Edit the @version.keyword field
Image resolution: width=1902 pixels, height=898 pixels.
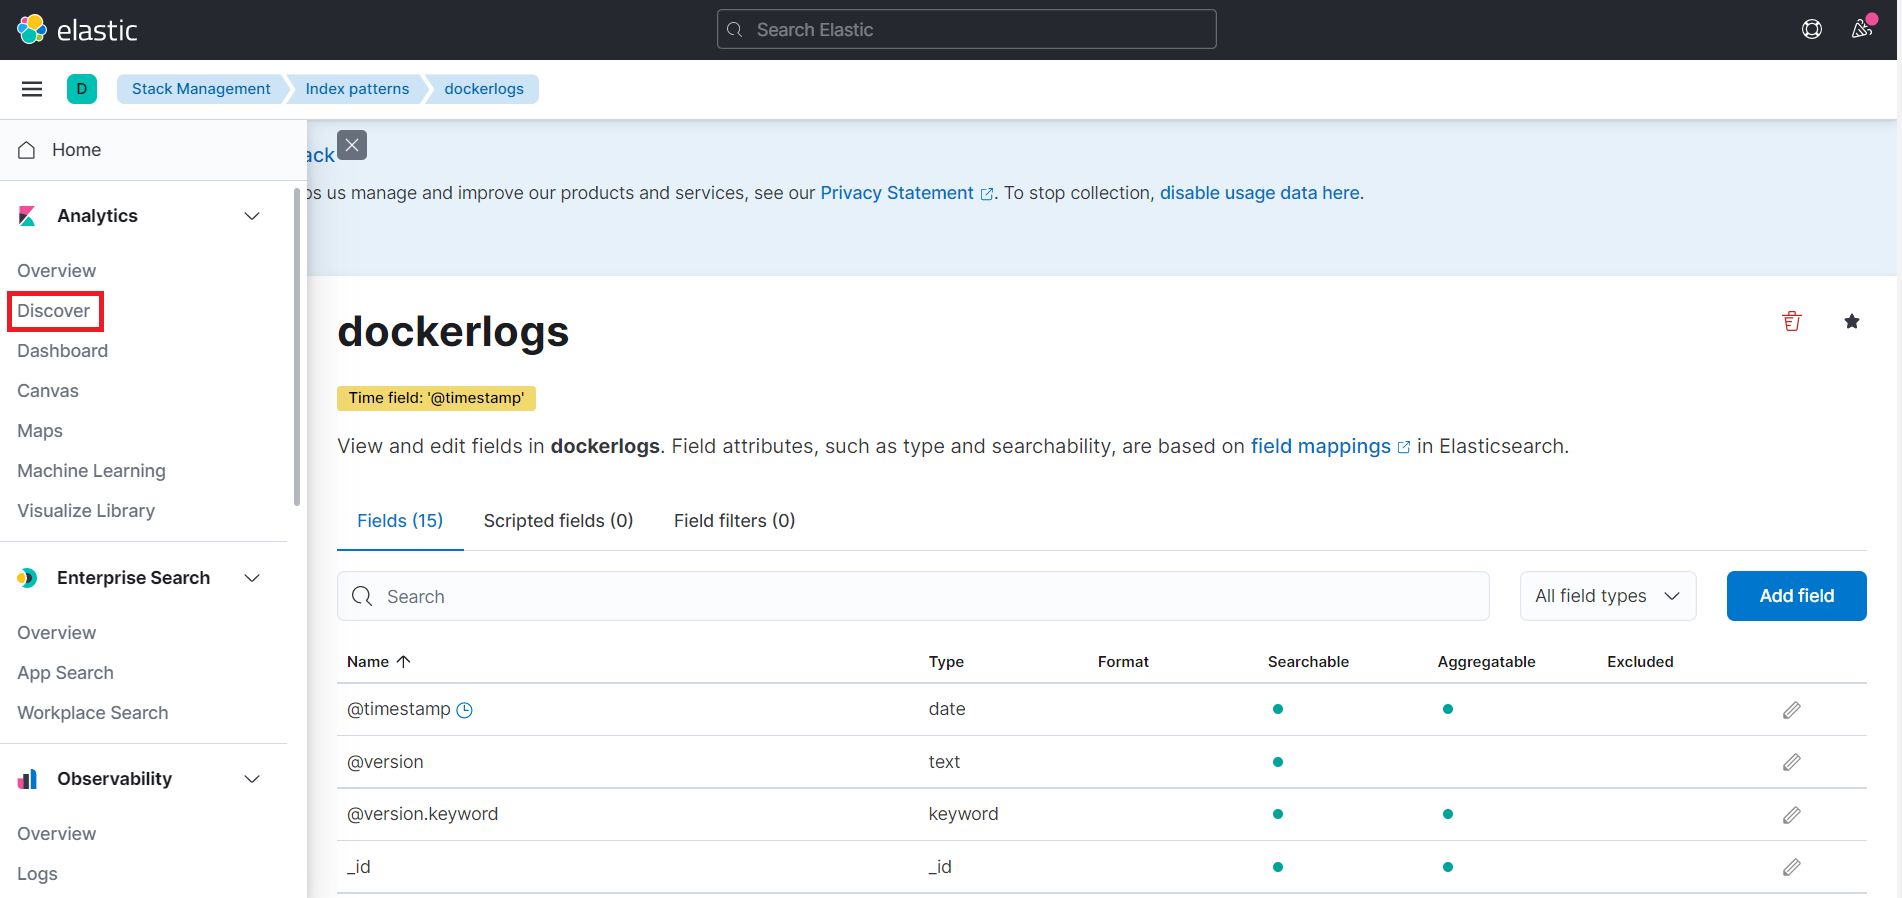pos(1792,815)
